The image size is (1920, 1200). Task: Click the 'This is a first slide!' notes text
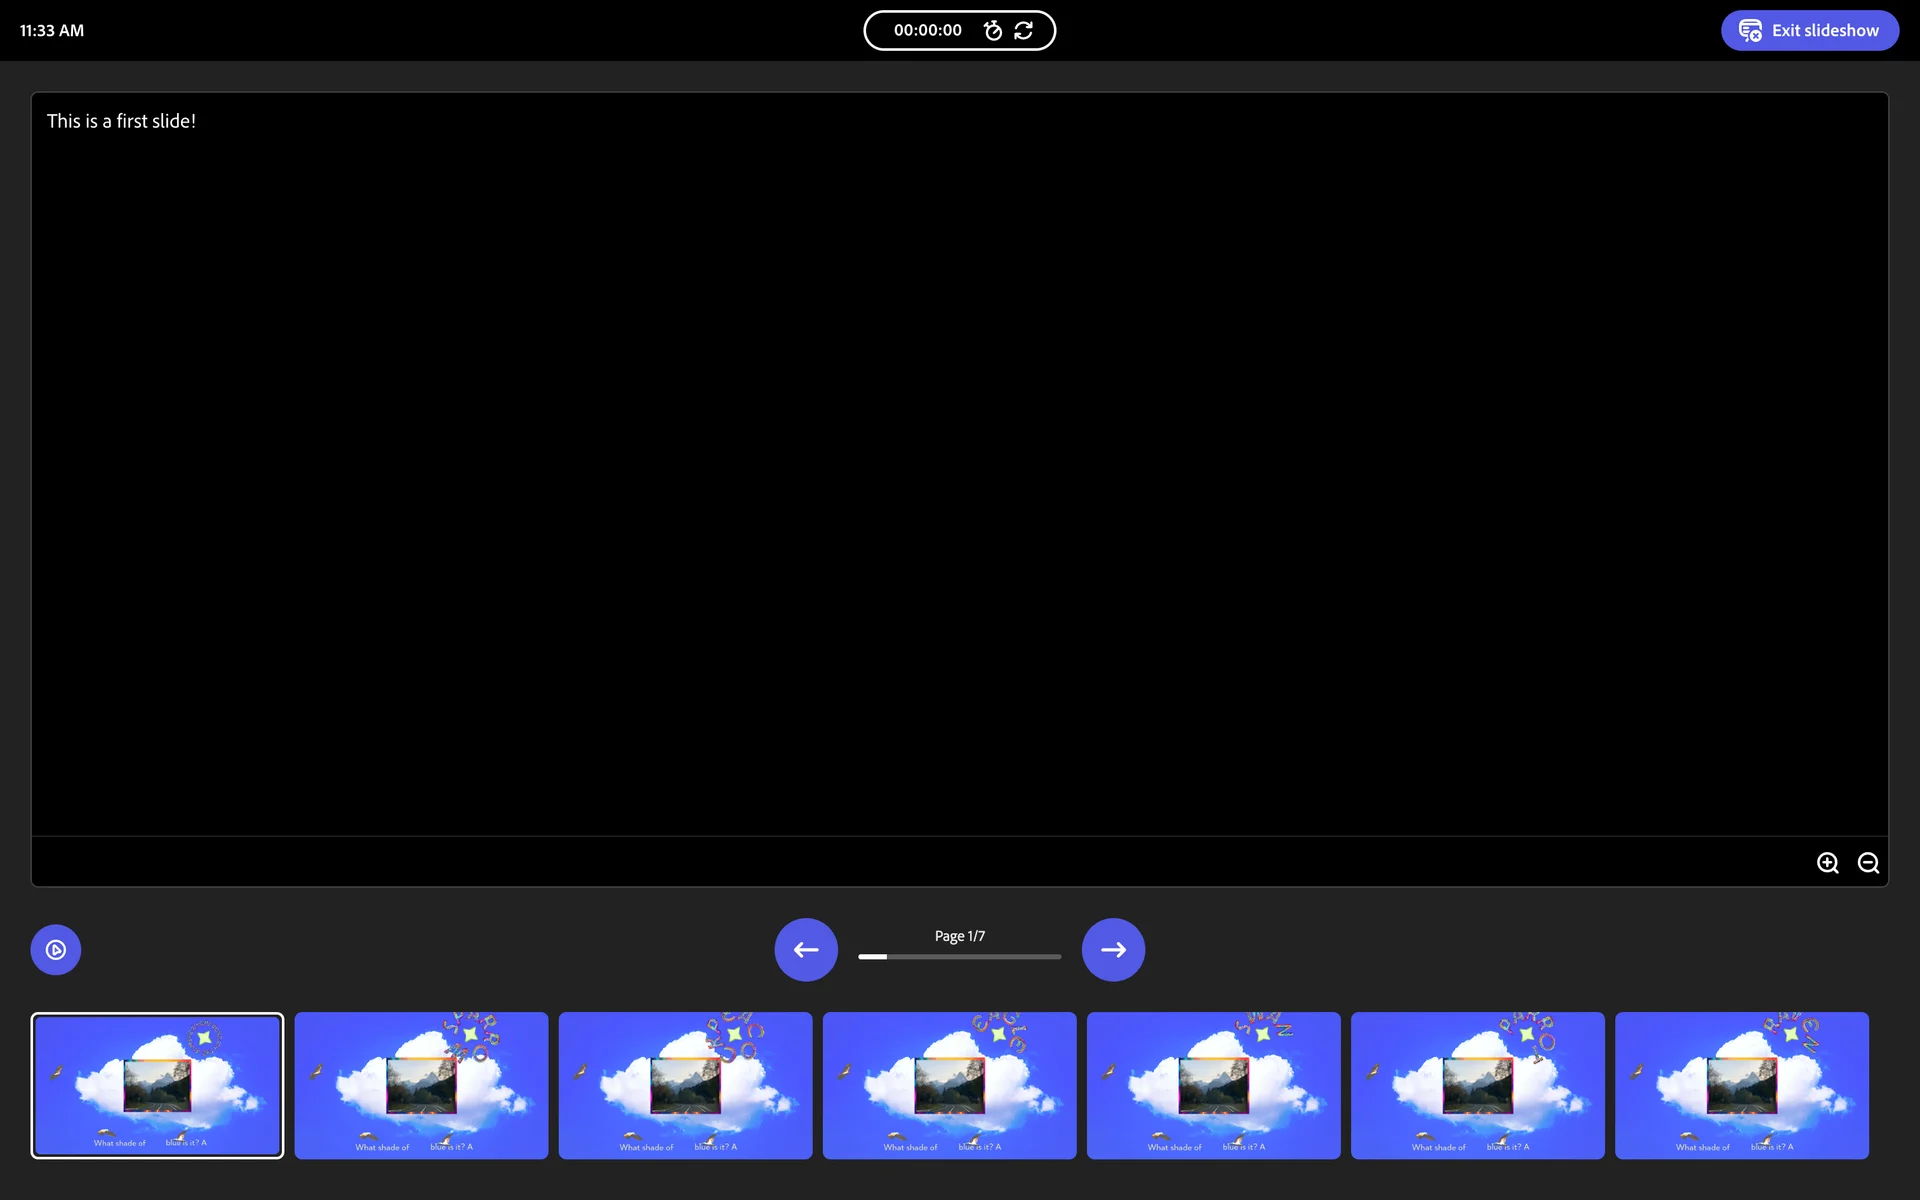point(121,121)
